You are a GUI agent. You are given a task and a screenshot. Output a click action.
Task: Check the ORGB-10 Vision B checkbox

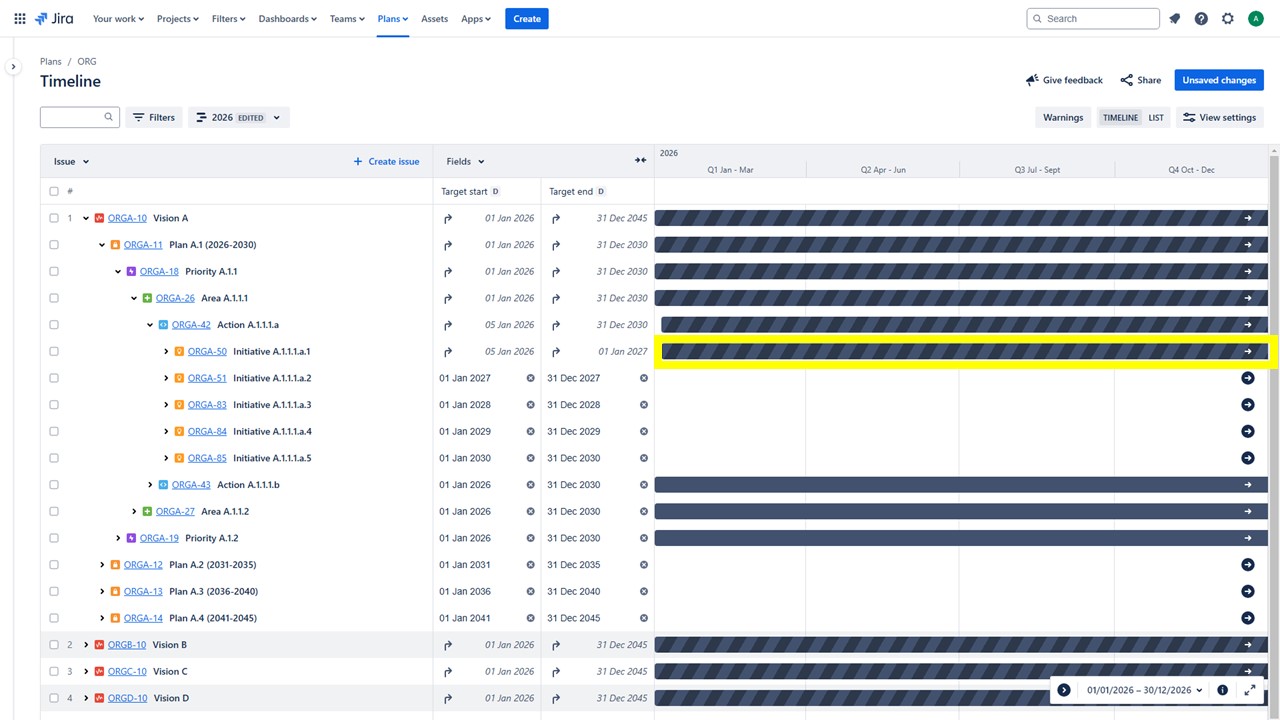coord(54,645)
